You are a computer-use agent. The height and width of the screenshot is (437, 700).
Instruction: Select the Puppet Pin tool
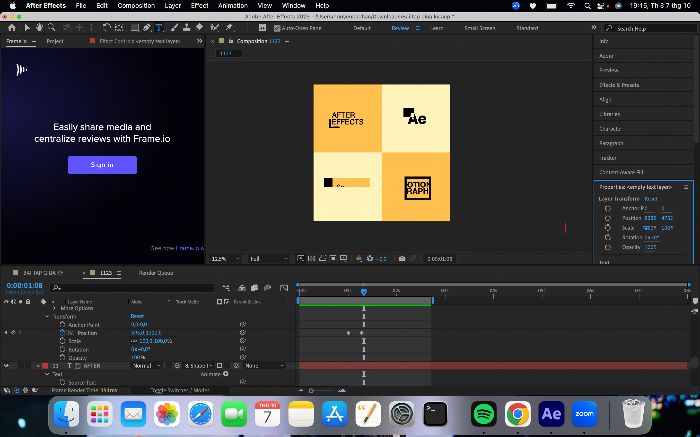(x=229, y=28)
